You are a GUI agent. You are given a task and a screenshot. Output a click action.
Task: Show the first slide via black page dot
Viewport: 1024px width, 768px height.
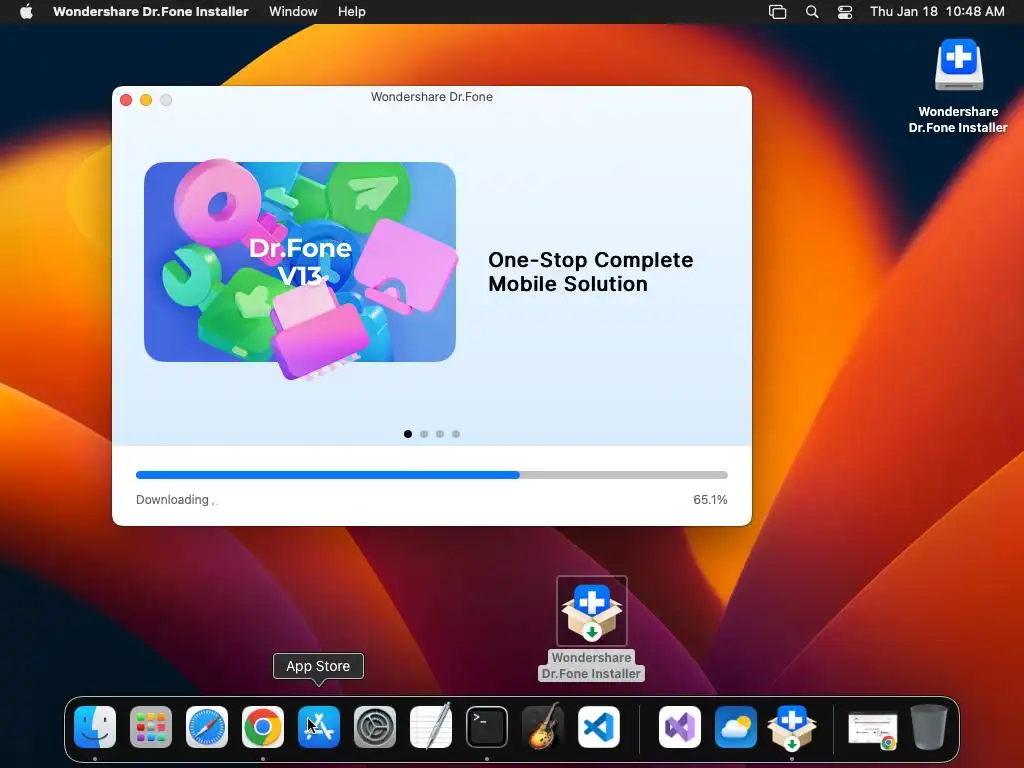pyautogui.click(x=408, y=434)
